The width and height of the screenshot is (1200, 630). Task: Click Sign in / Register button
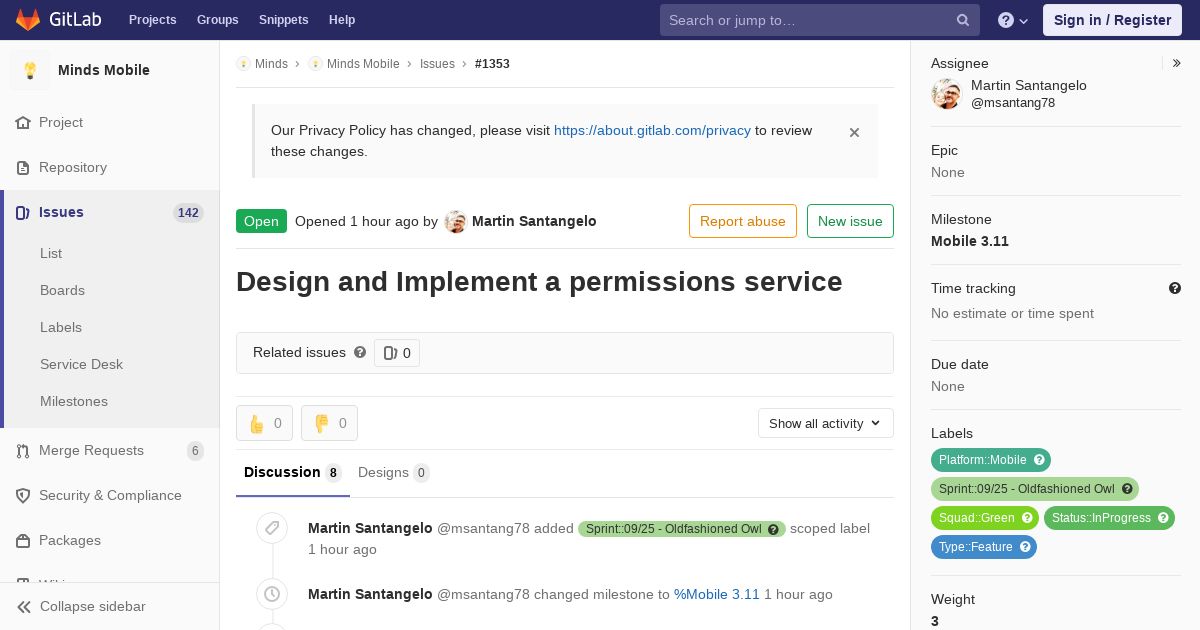(x=1112, y=20)
